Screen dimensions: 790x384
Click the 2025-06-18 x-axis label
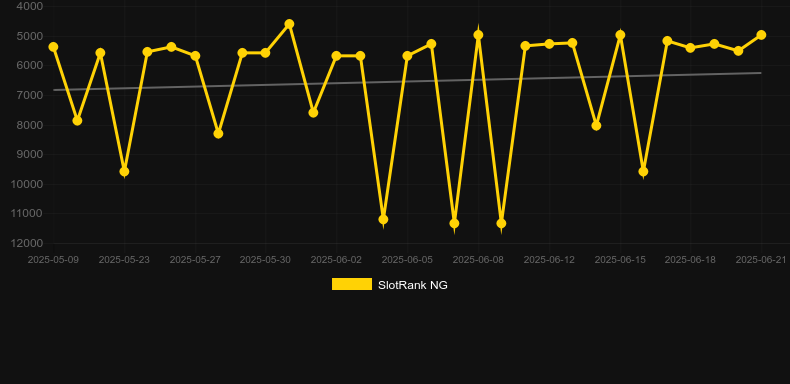pyautogui.click(x=690, y=260)
